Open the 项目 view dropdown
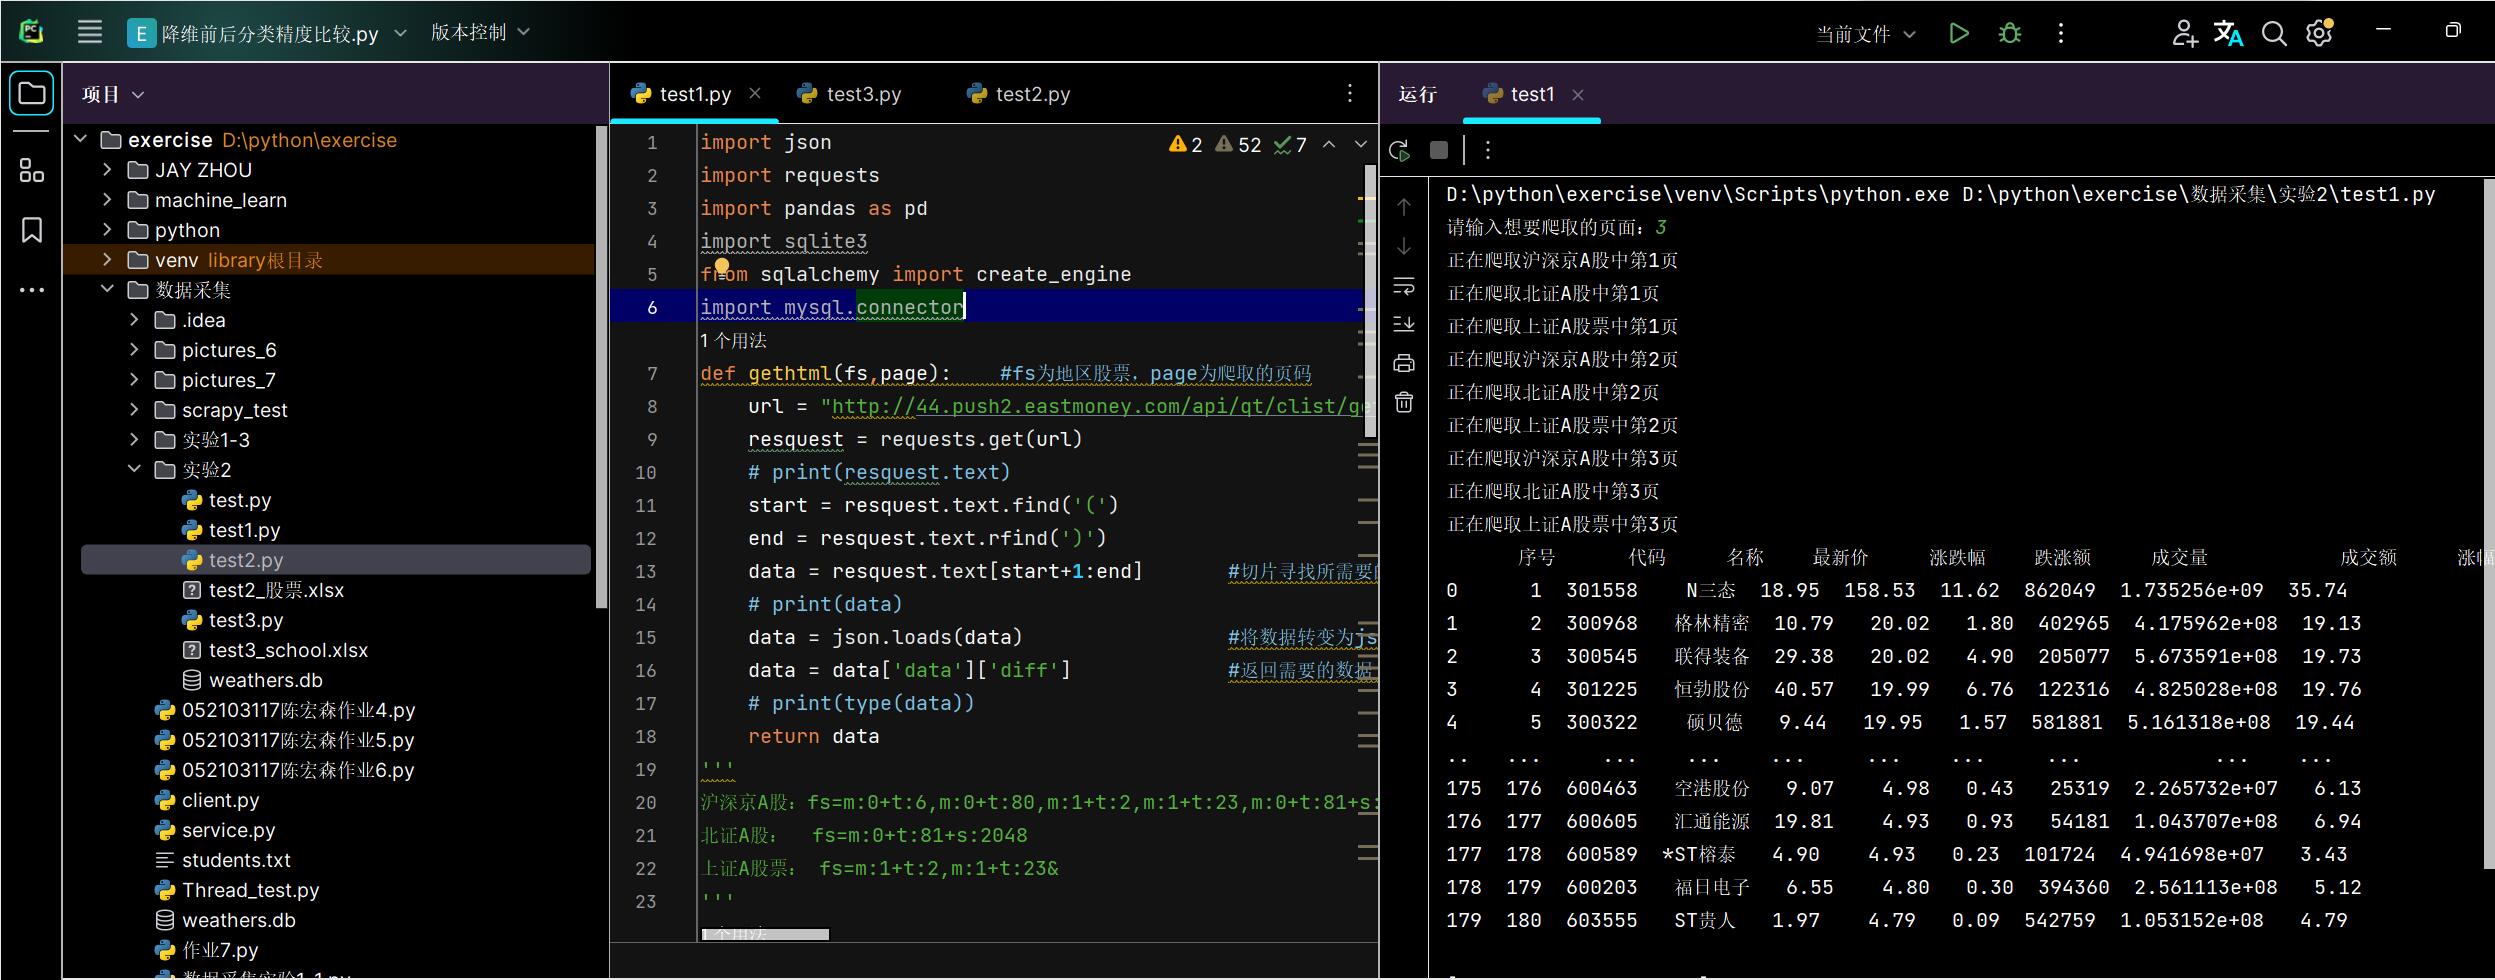 click(x=113, y=94)
